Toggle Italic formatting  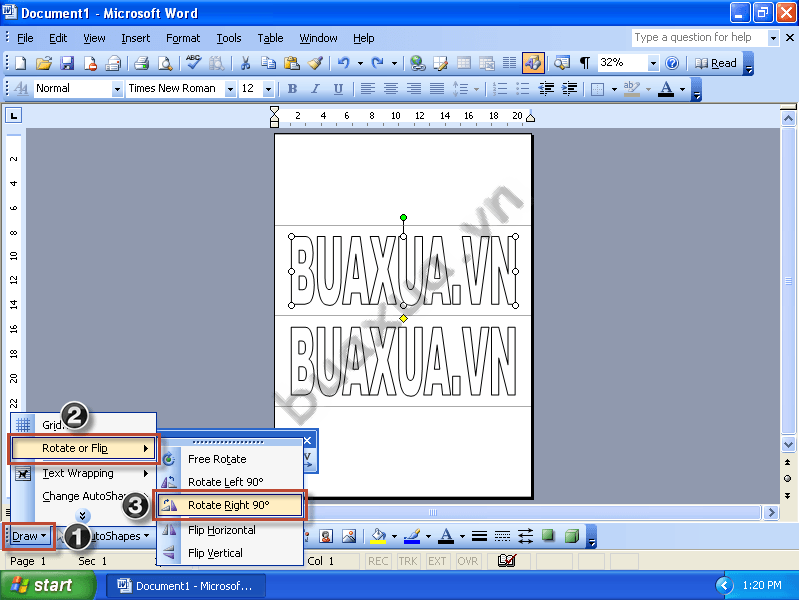(315, 89)
